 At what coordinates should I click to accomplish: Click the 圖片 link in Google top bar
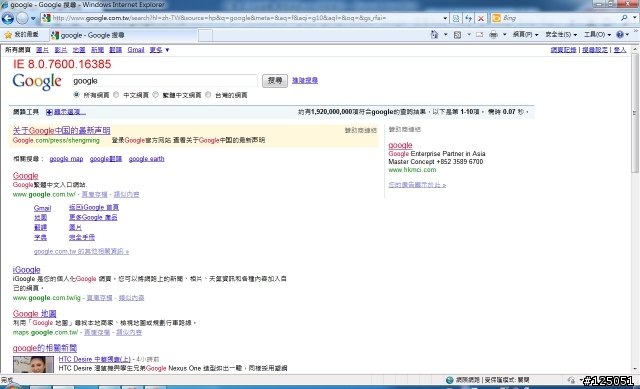point(42,50)
